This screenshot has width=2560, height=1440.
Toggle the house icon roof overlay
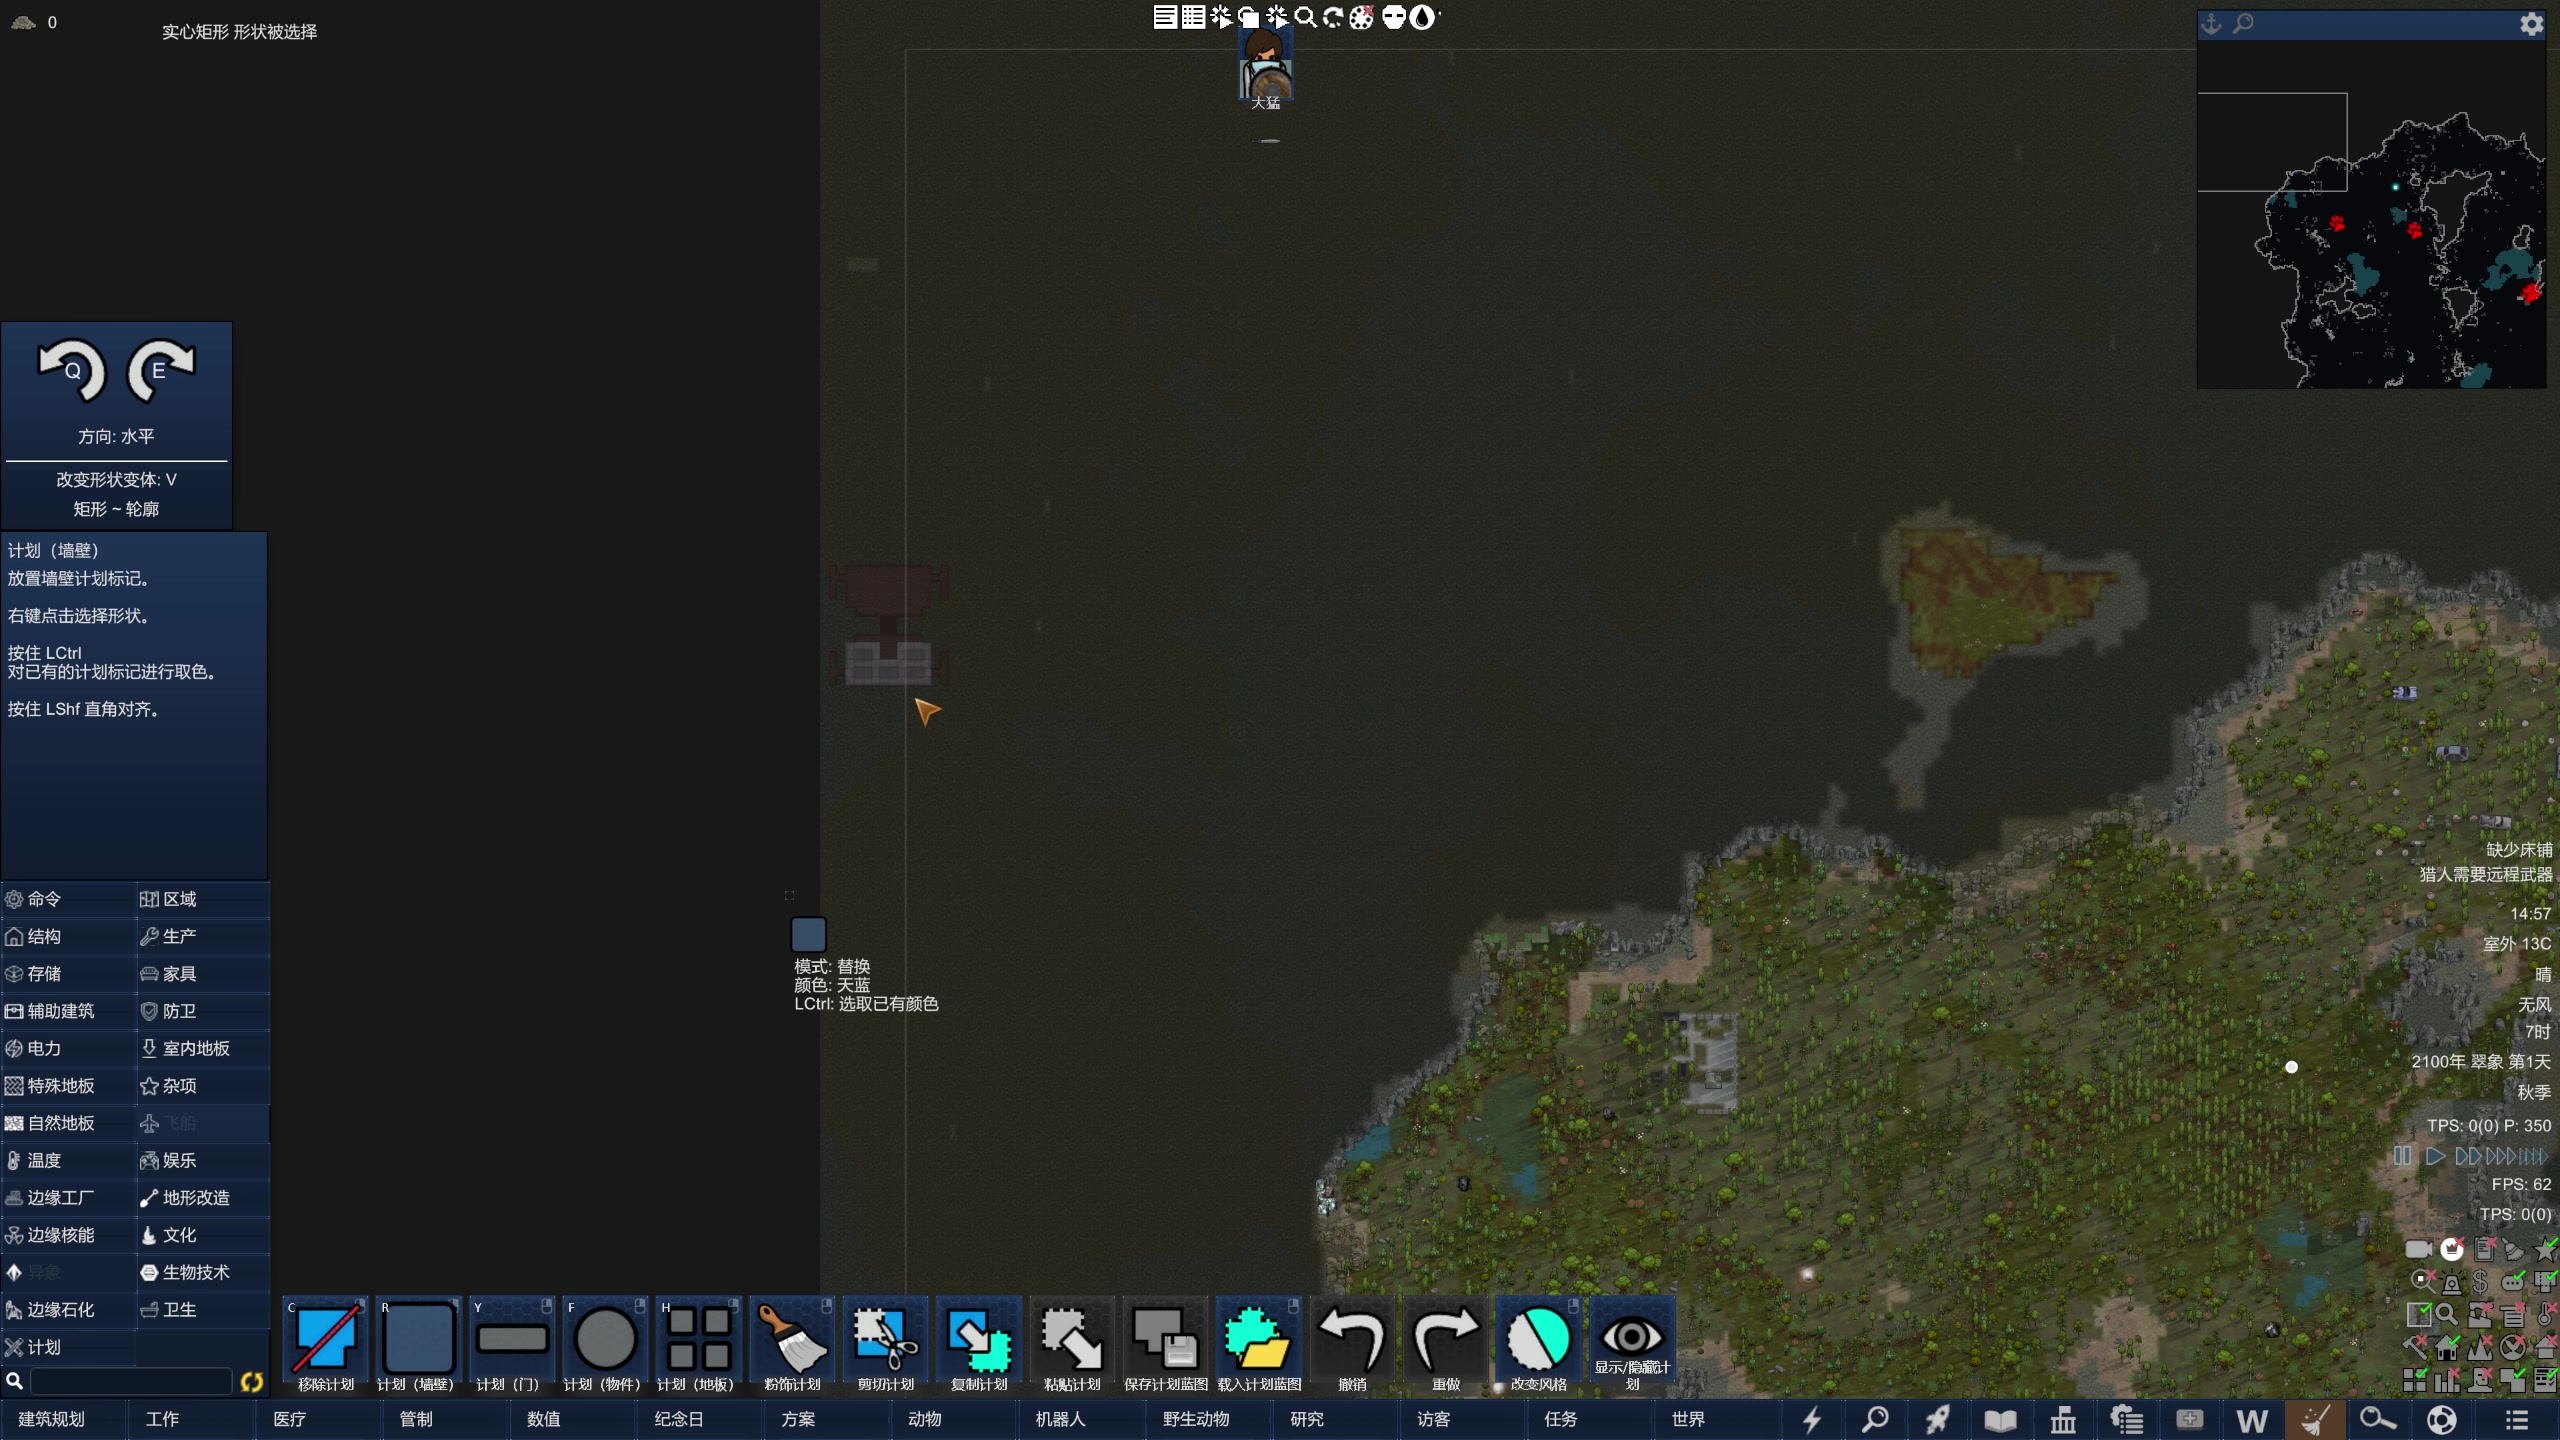pyautogui.click(x=2448, y=1347)
